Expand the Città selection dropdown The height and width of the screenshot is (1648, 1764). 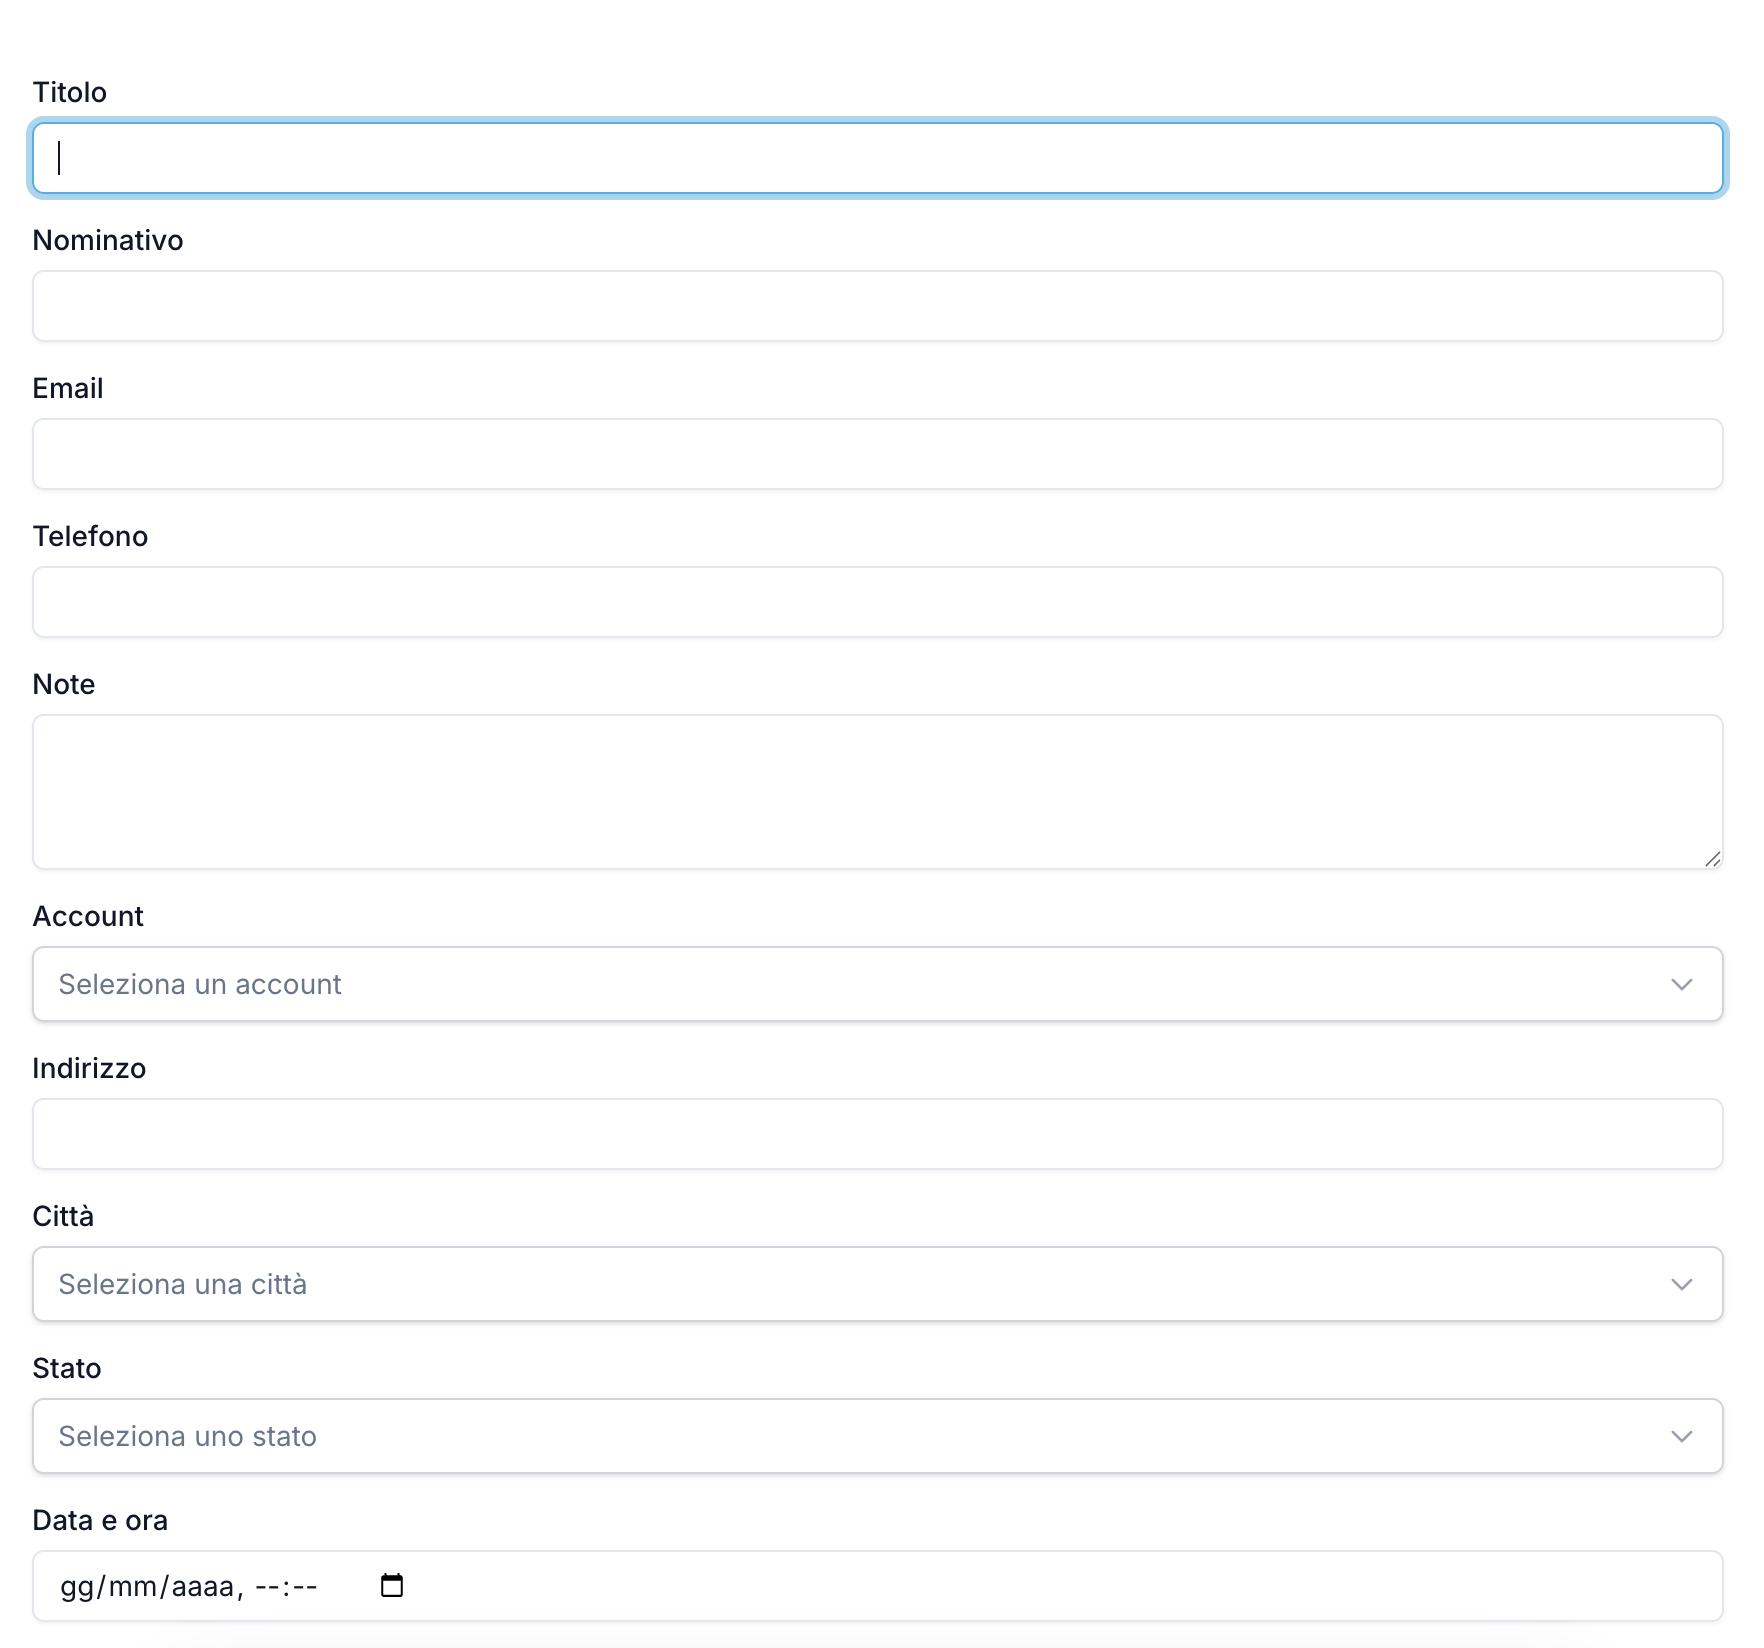pos(877,1284)
